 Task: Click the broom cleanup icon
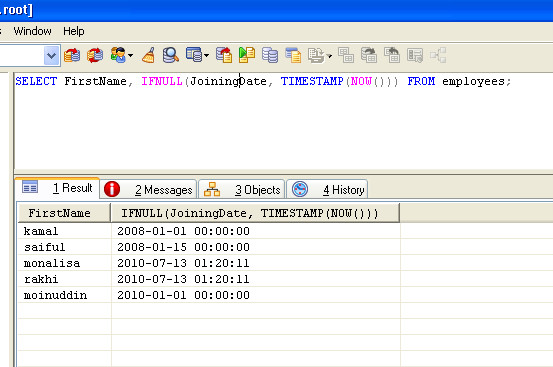pyautogui.click(x=148, y=55)
